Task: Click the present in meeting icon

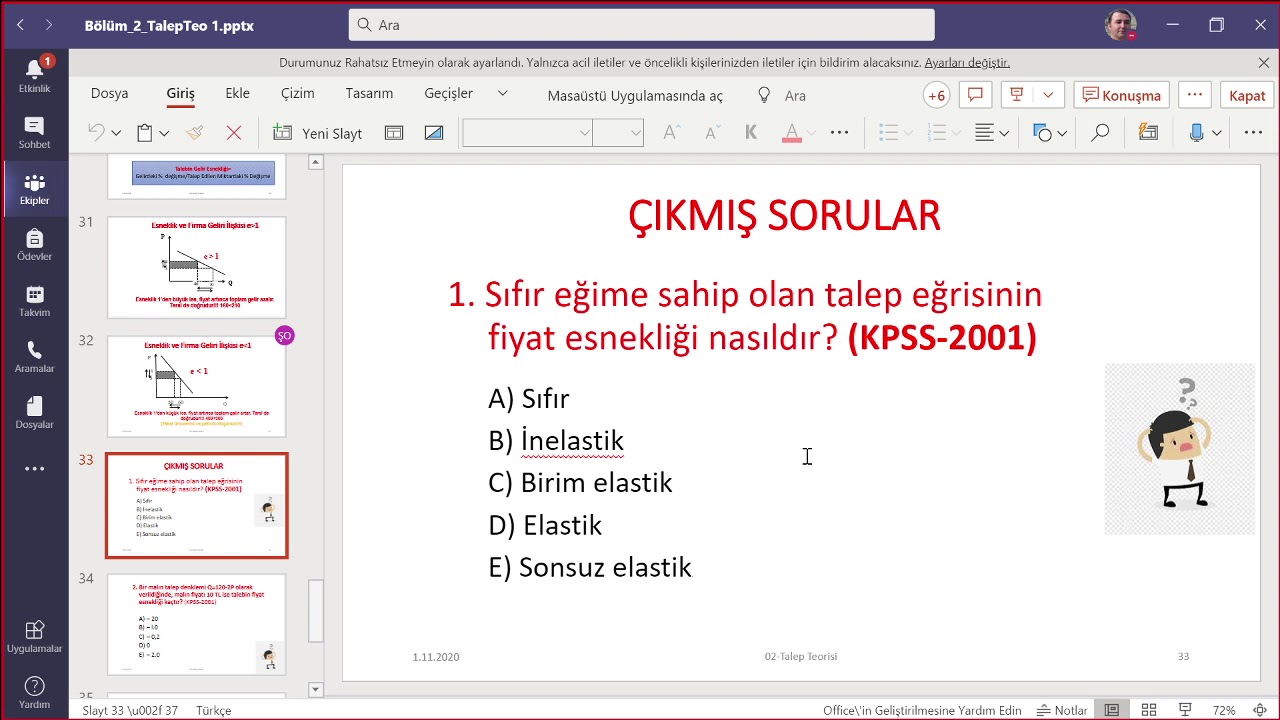Action: [1017, 95]
